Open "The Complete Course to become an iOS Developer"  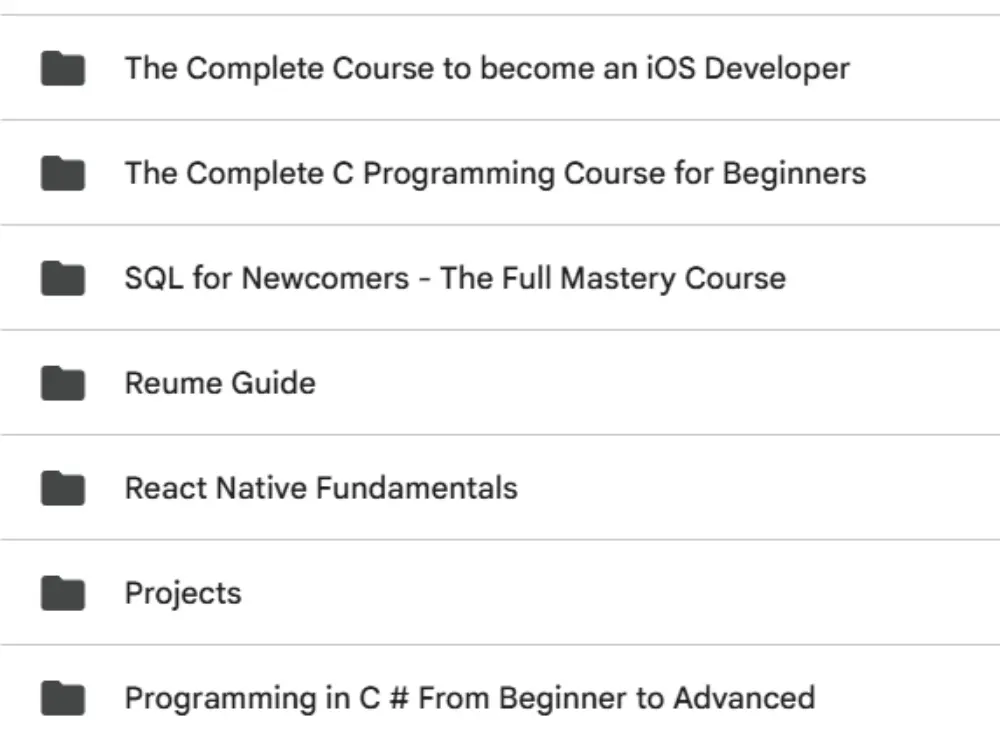click(x=486, y=69)
